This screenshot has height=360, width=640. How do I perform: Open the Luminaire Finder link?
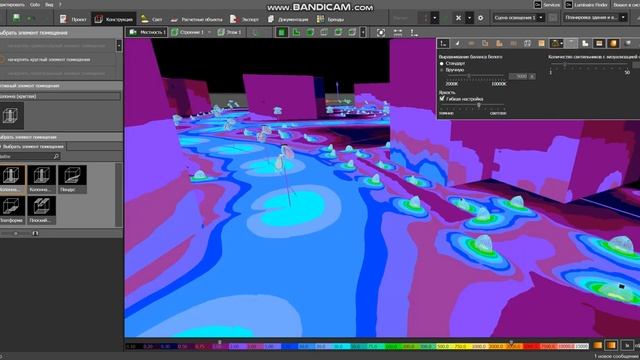point(587,4)
